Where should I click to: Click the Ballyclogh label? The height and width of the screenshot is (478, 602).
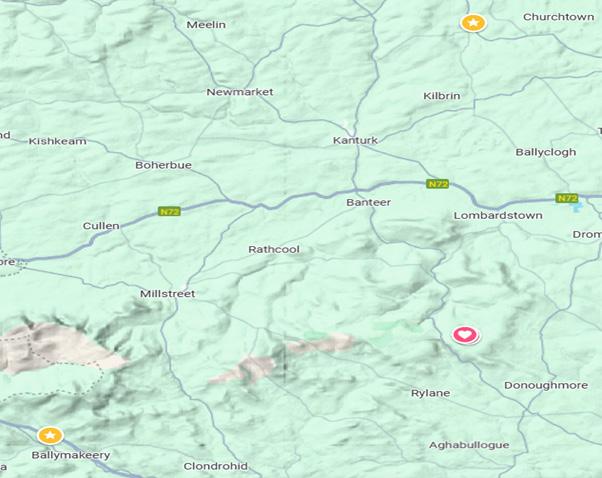pyautogui.click(x=546, y=152)
